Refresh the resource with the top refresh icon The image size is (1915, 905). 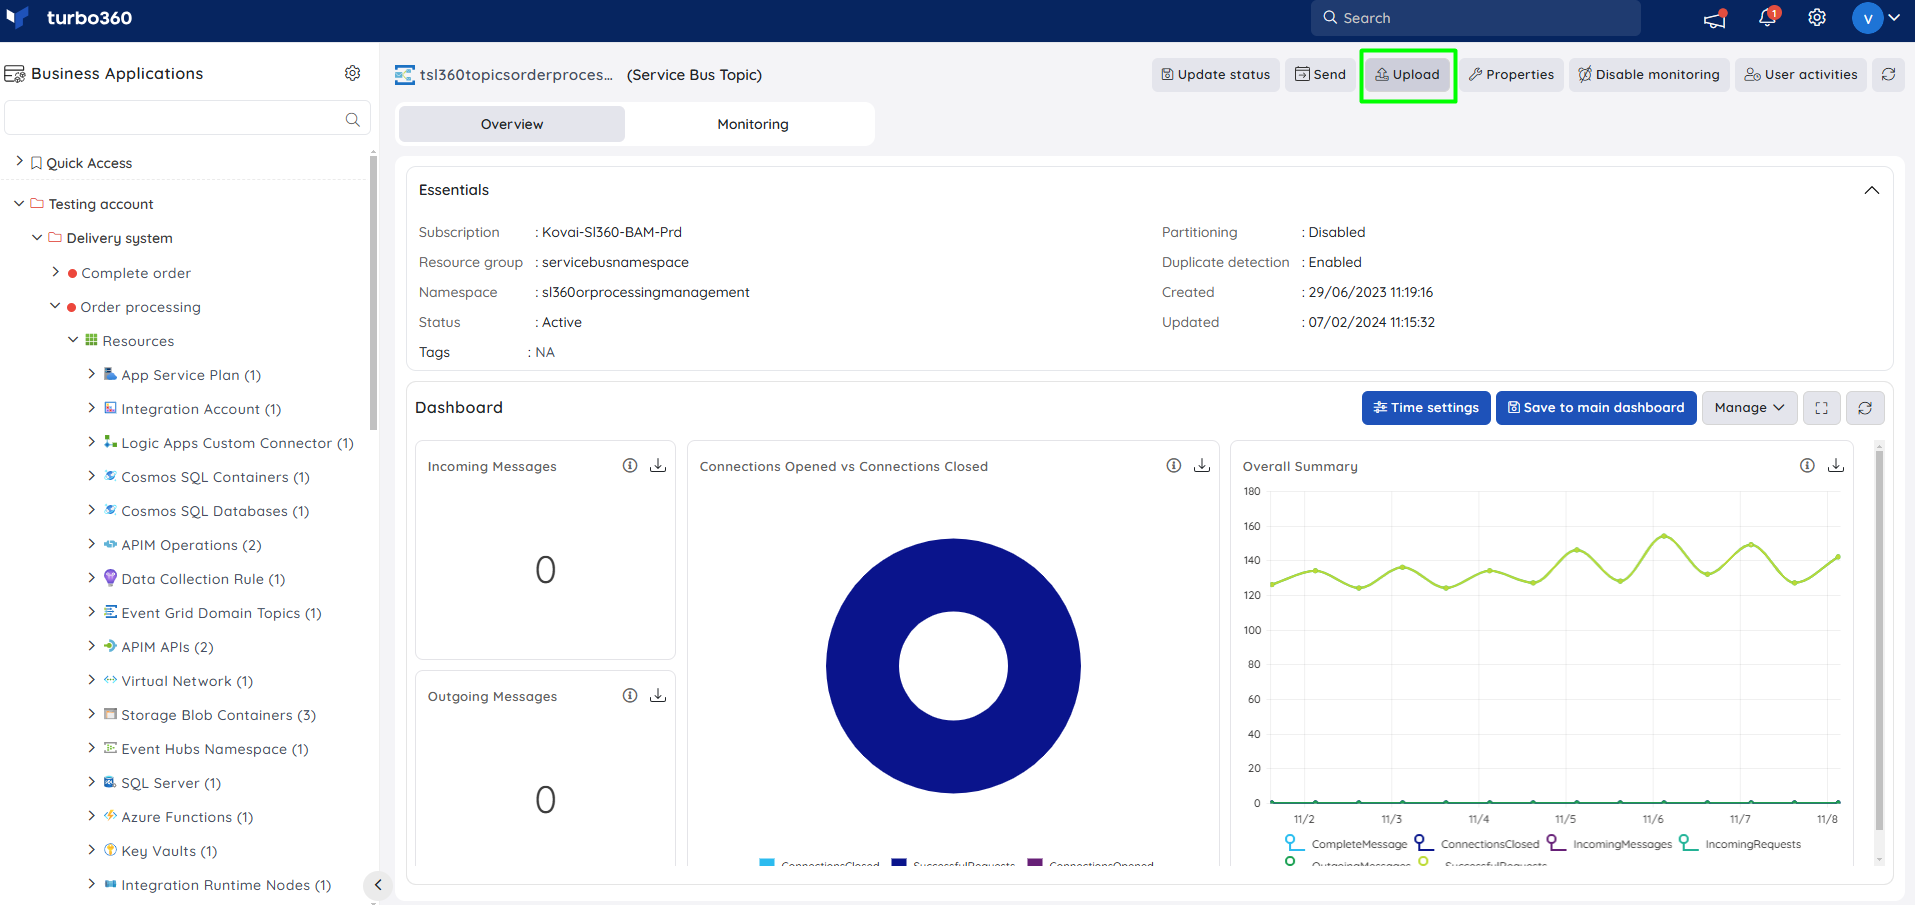[x=1888, y=74]
